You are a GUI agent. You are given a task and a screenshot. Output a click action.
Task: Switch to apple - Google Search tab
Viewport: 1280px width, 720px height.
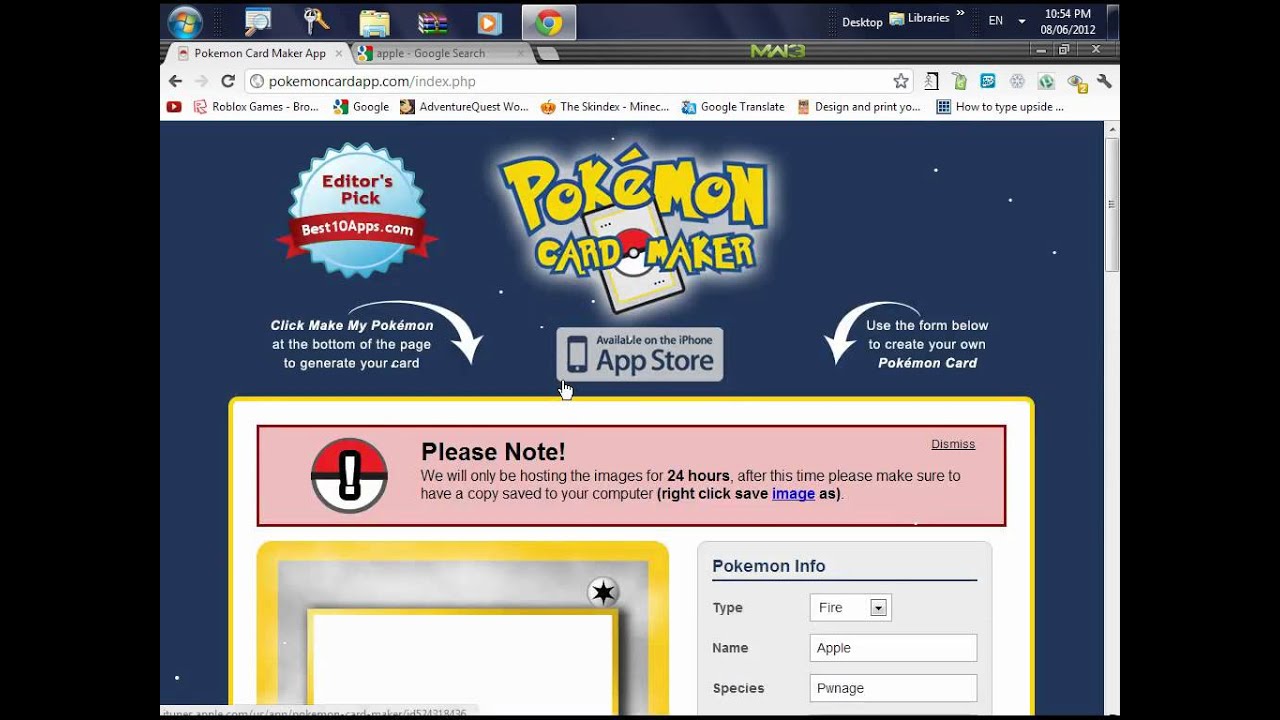(x=430, y=53)
